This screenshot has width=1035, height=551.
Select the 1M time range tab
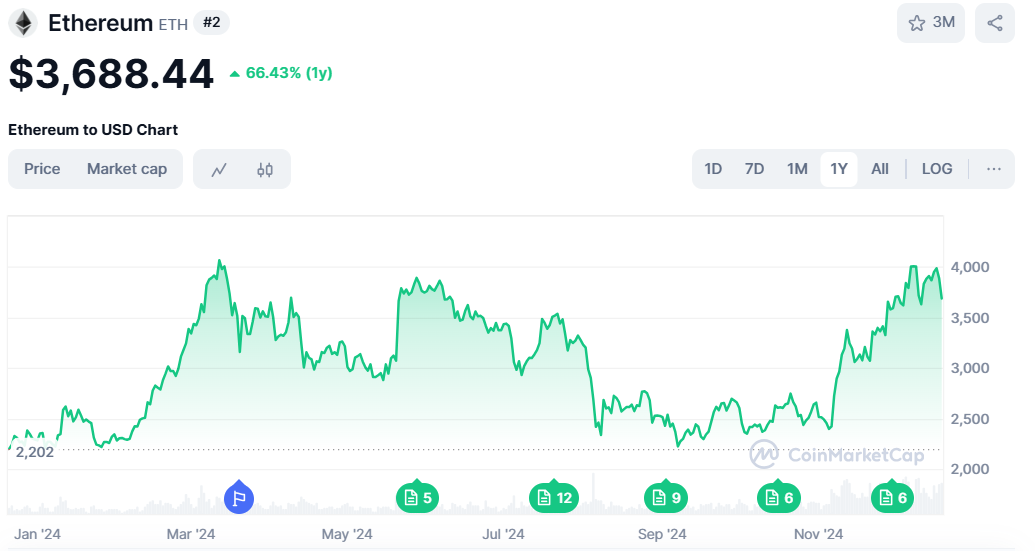(x=797, y=169)
